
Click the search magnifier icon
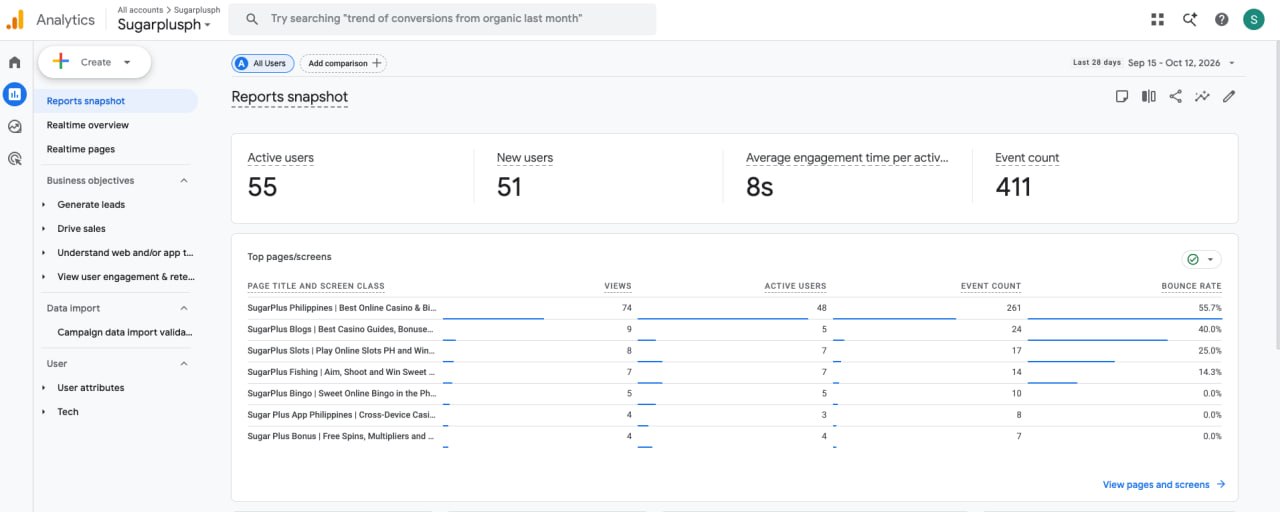[x=252, y=19]
